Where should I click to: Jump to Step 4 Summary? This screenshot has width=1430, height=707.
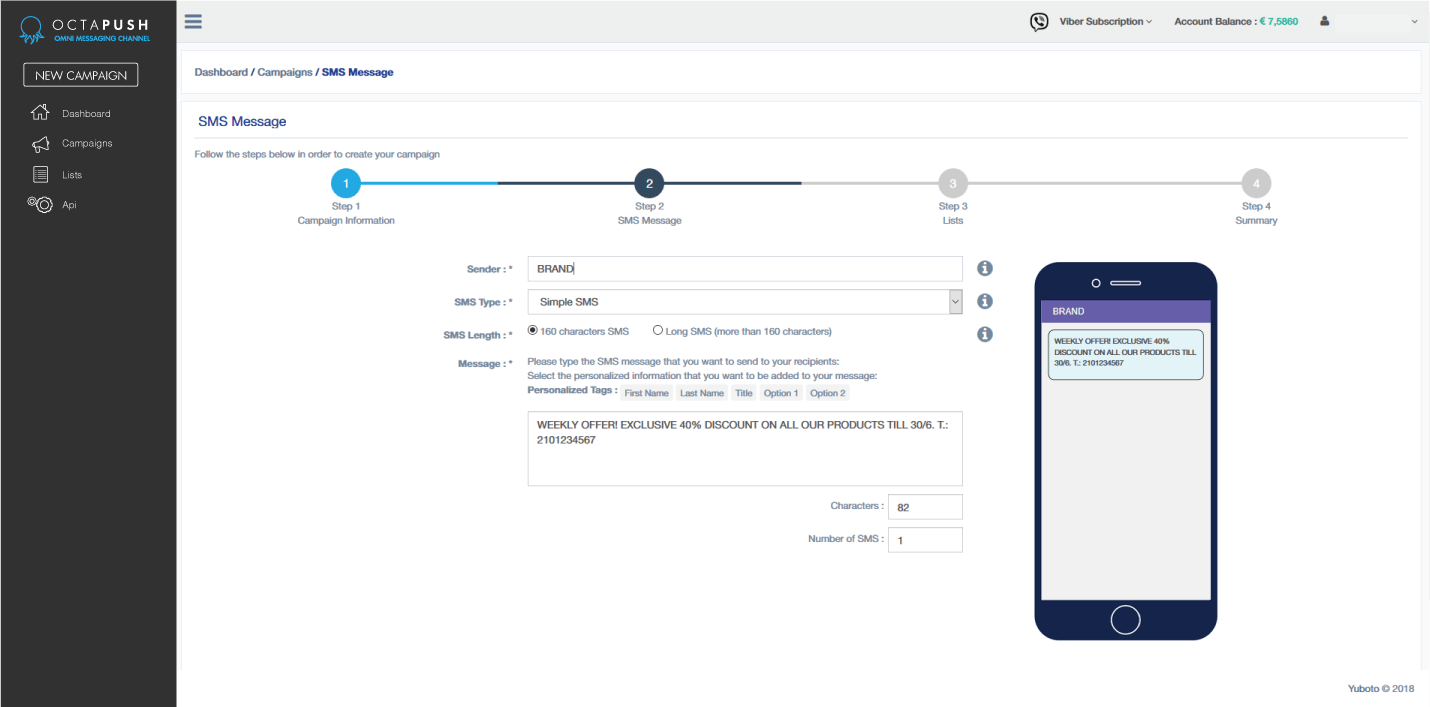tap(1256, 184)
